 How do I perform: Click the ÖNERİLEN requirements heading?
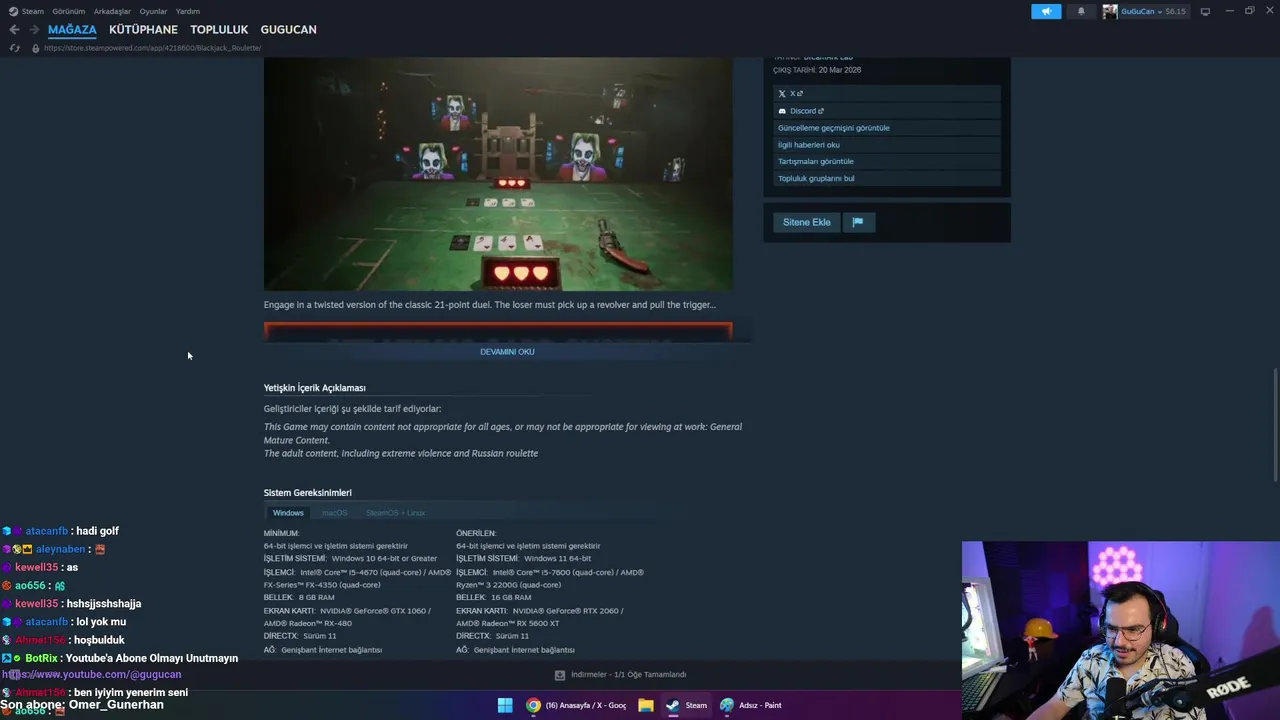(x=476, y=533)
